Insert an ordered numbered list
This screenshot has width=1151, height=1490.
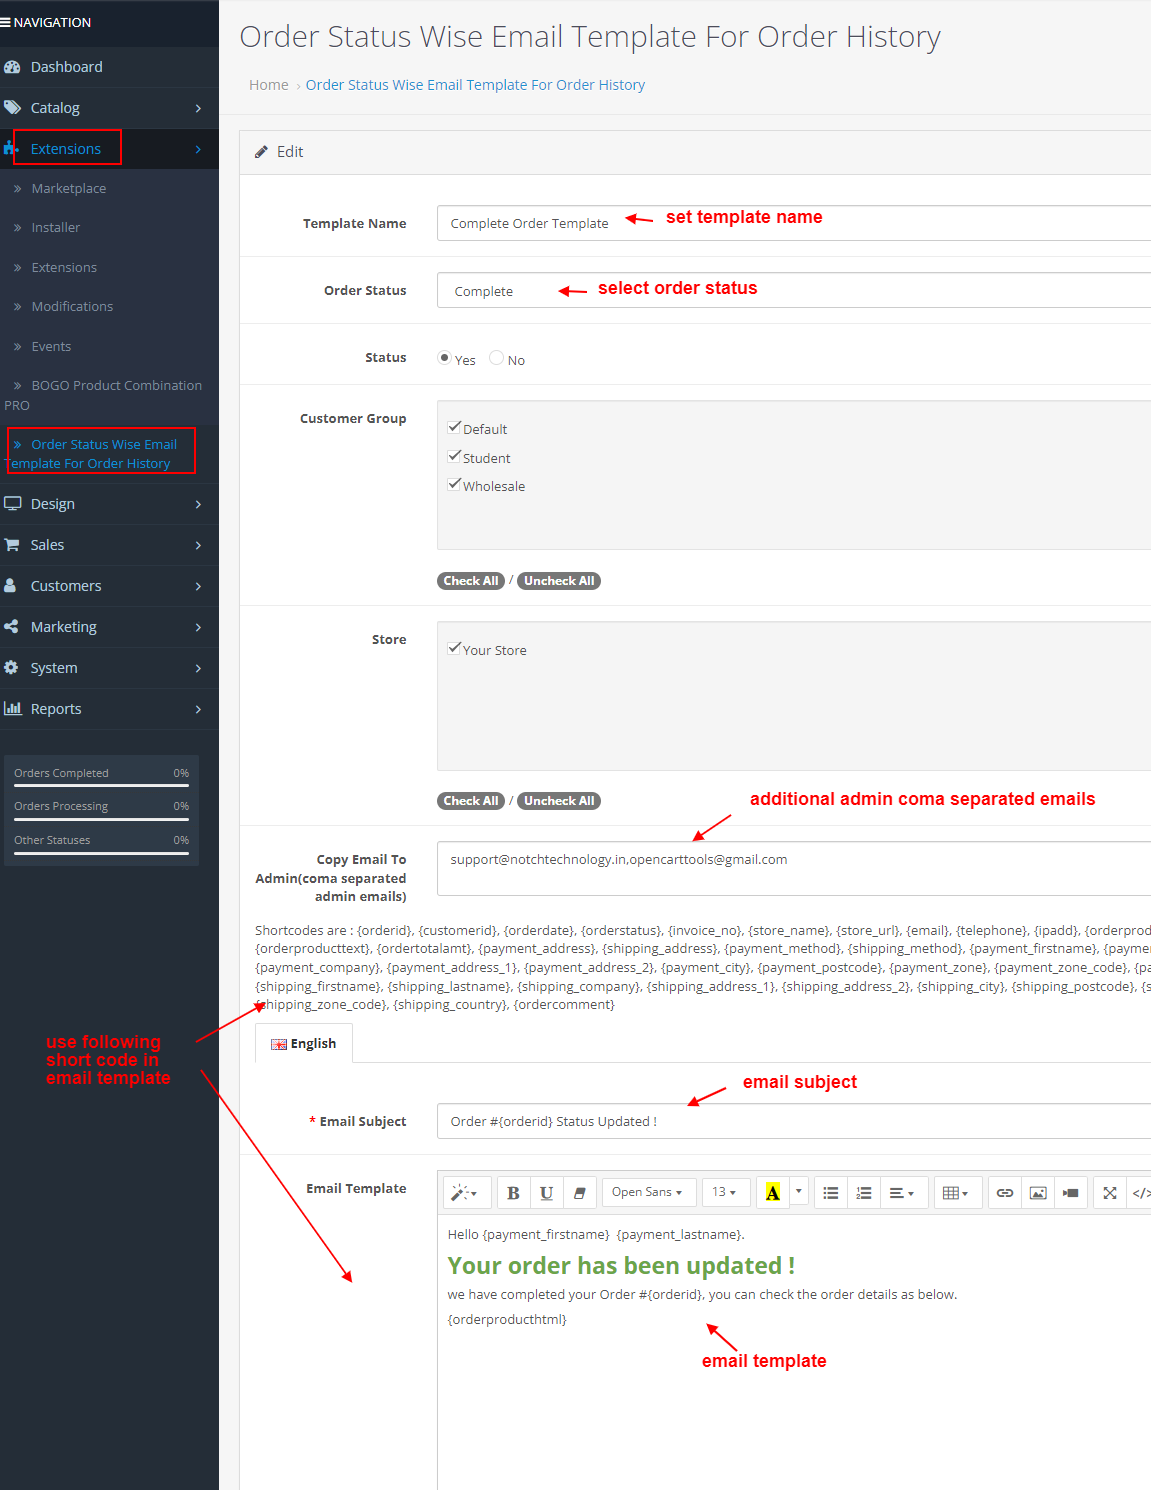click(863, 1192)
